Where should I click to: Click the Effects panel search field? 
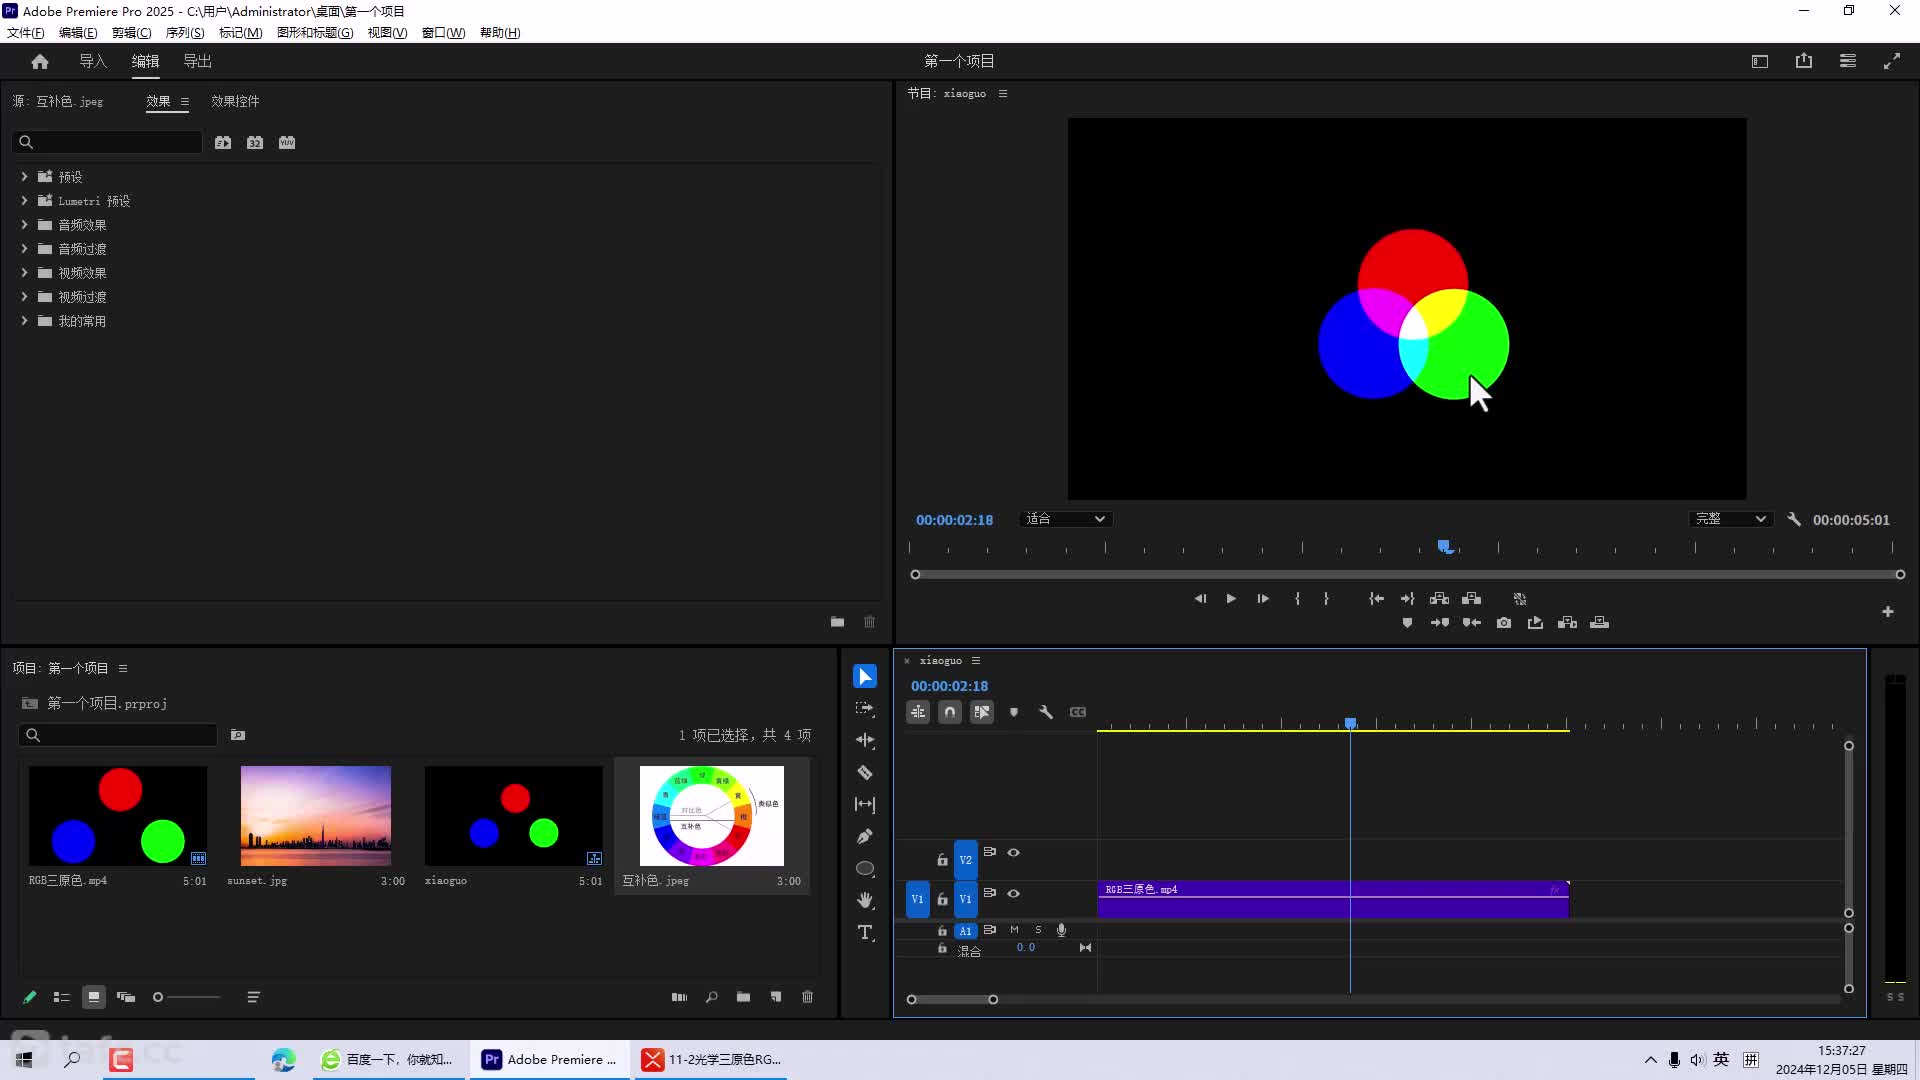point(107,142)
